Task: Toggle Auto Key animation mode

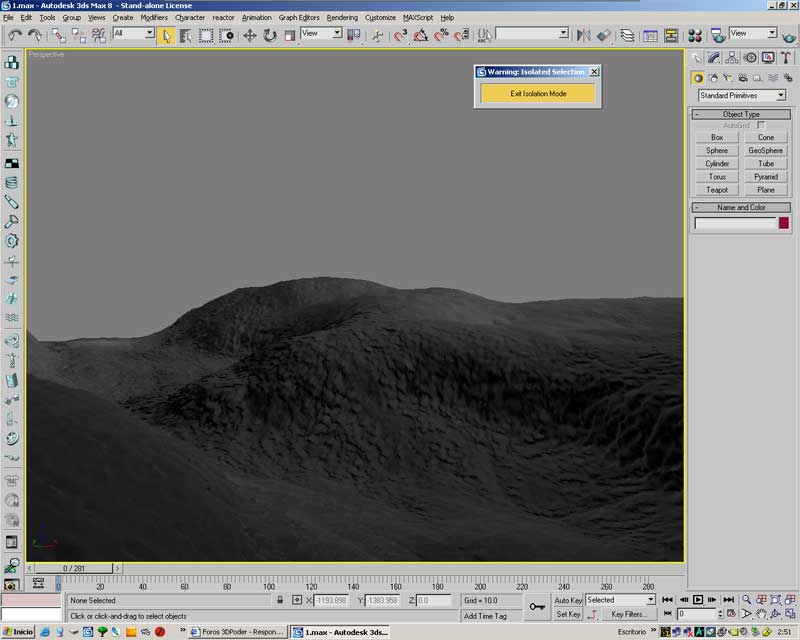Action: click(x=568, y=600)
